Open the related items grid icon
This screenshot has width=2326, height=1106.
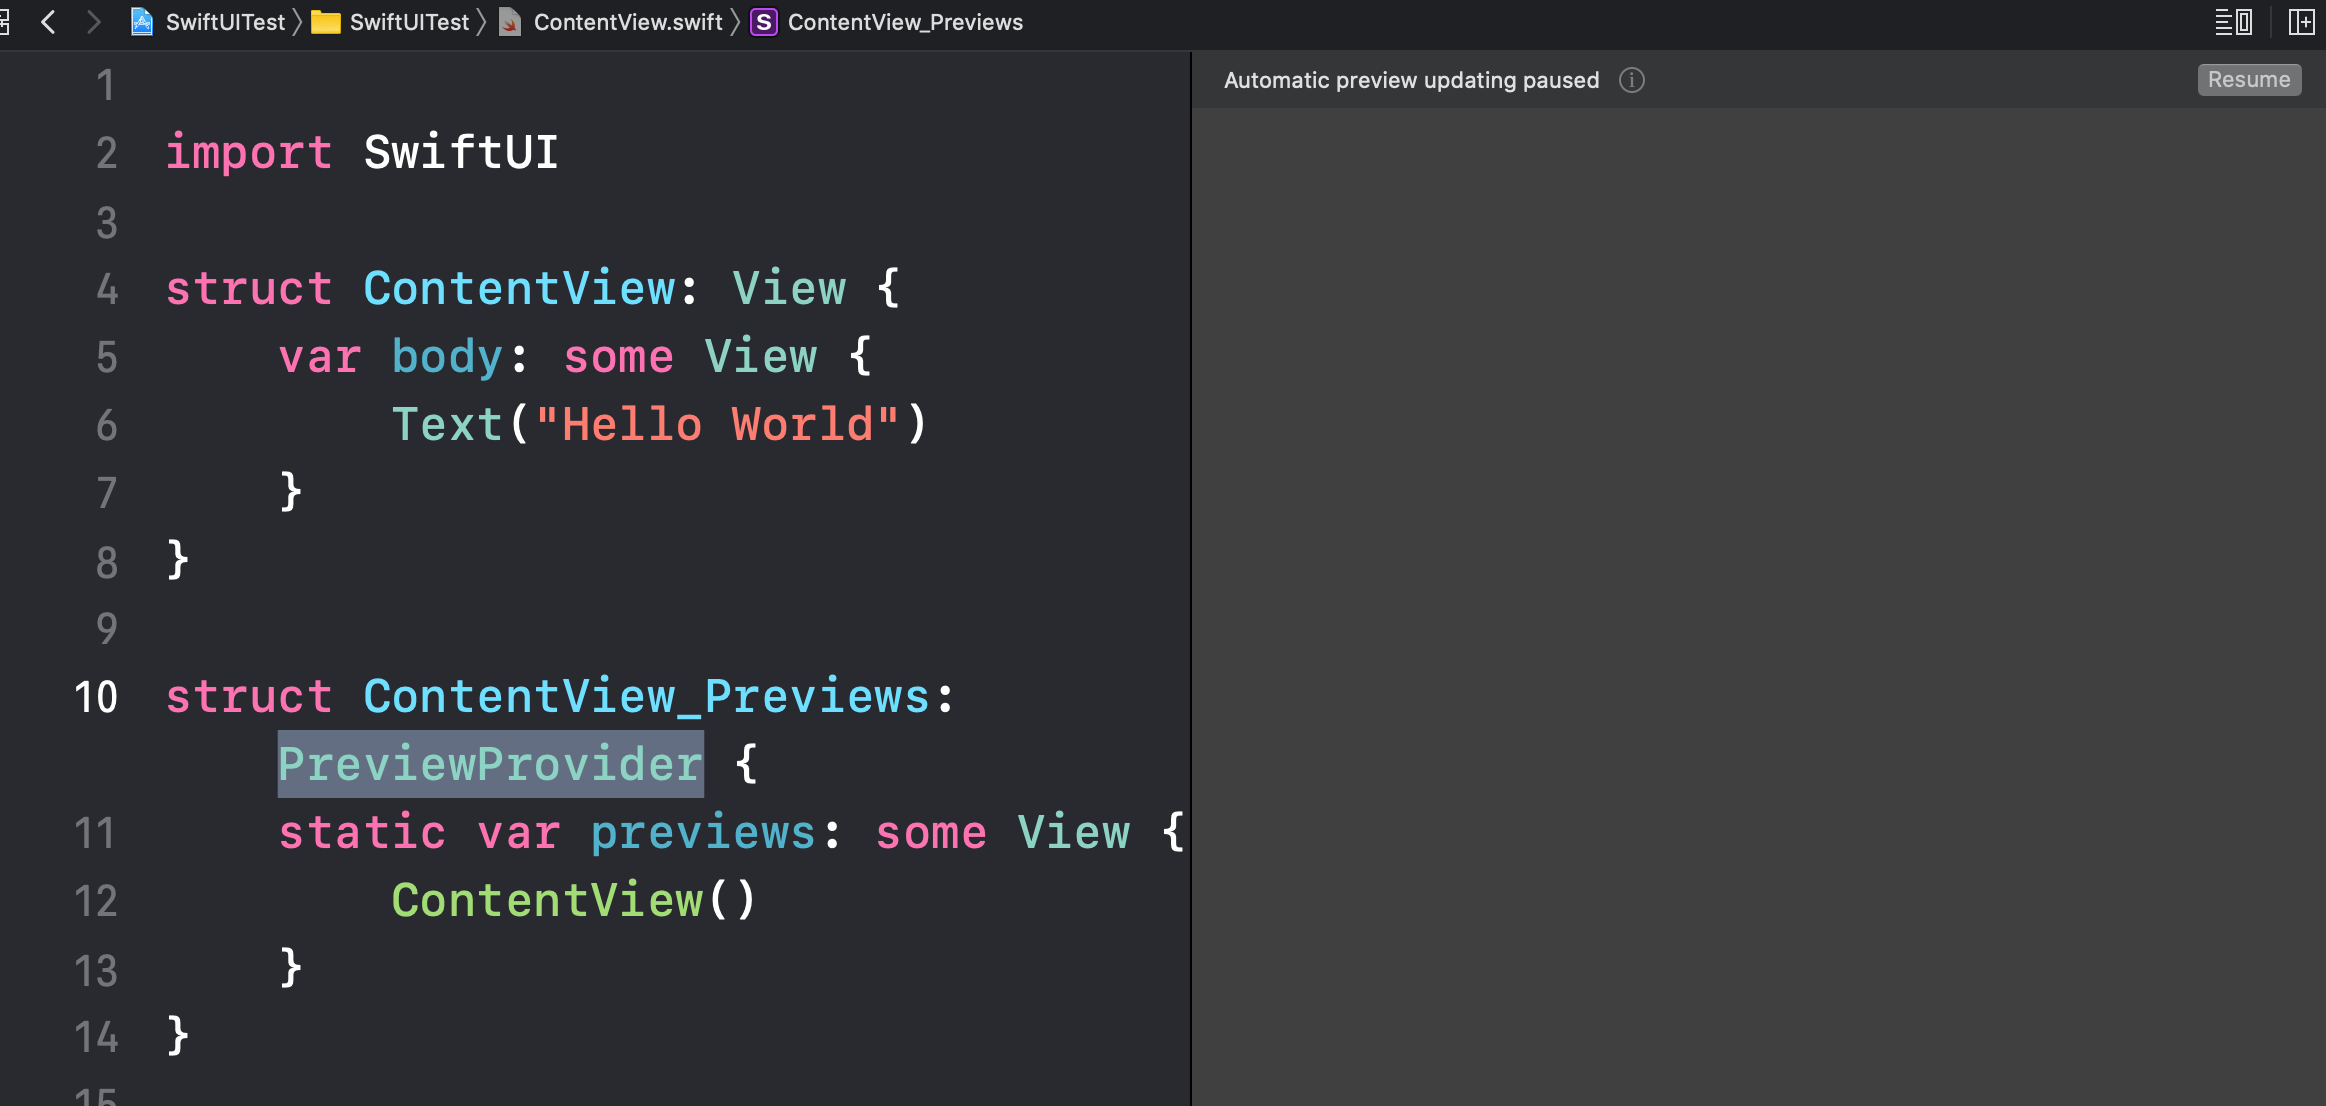(5, 22)
